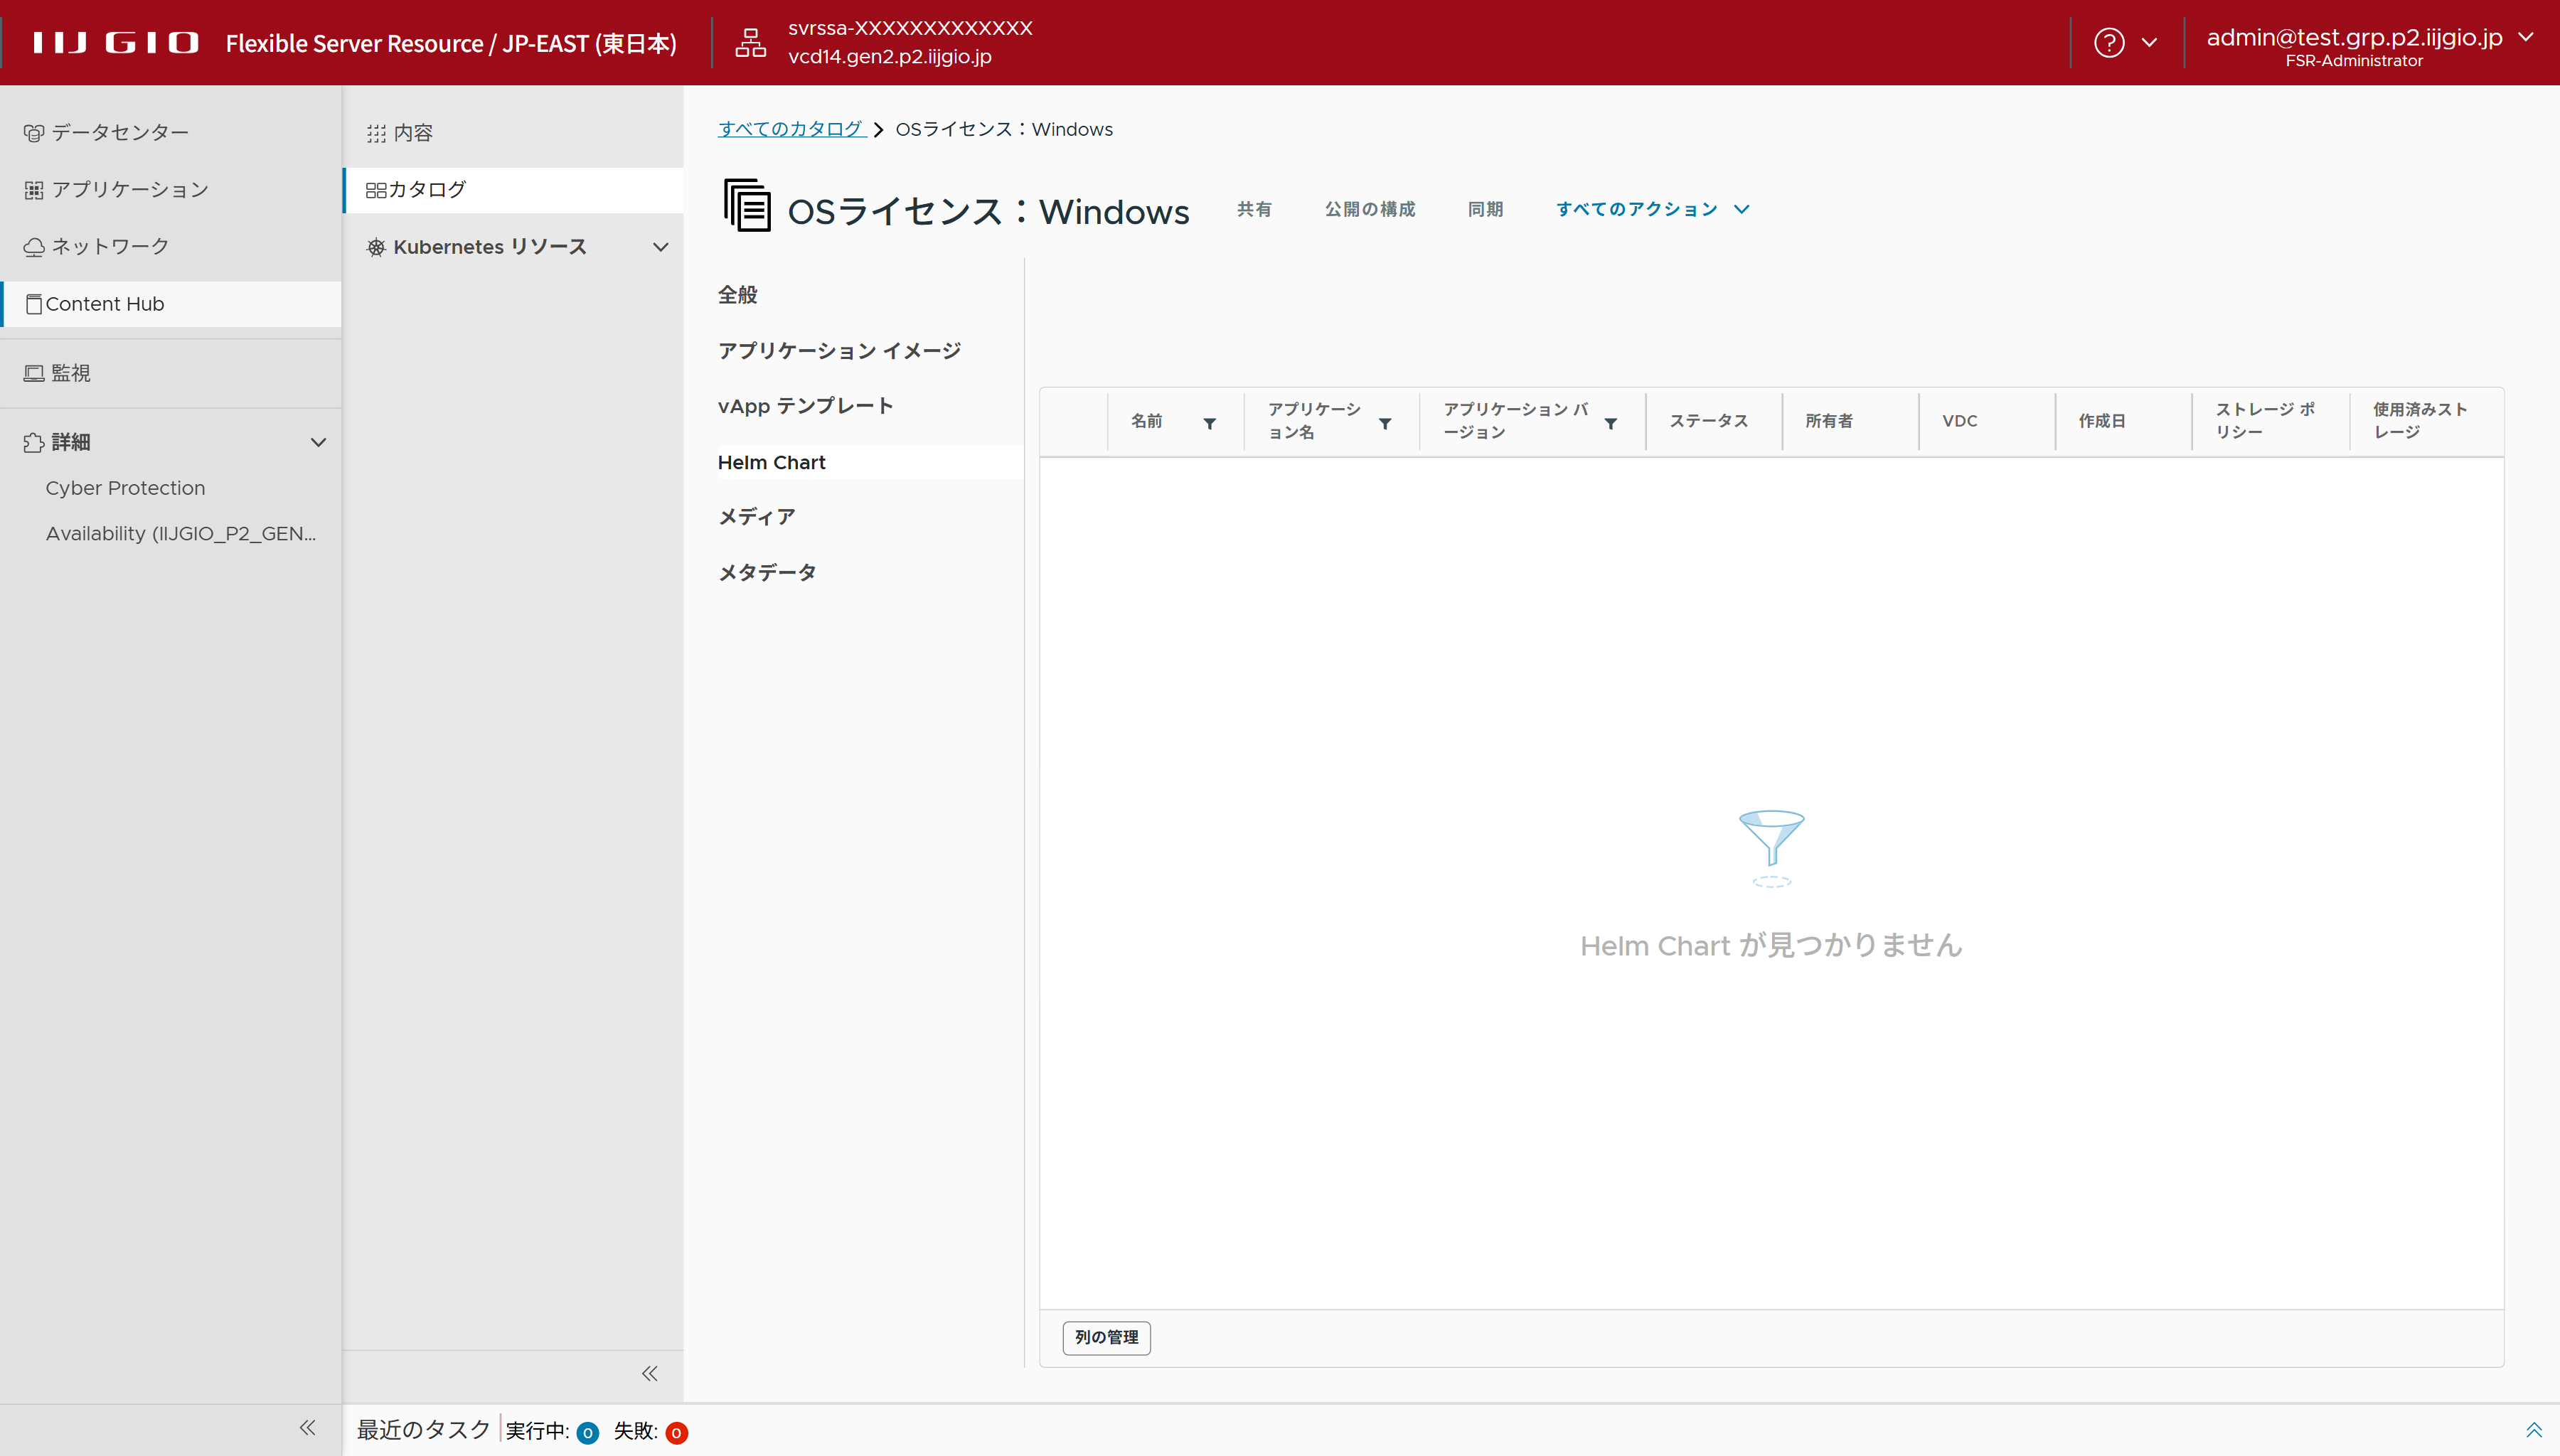Switch to the メディア tab
This screenshot has height=1456, width=2560.
(756, 517)
